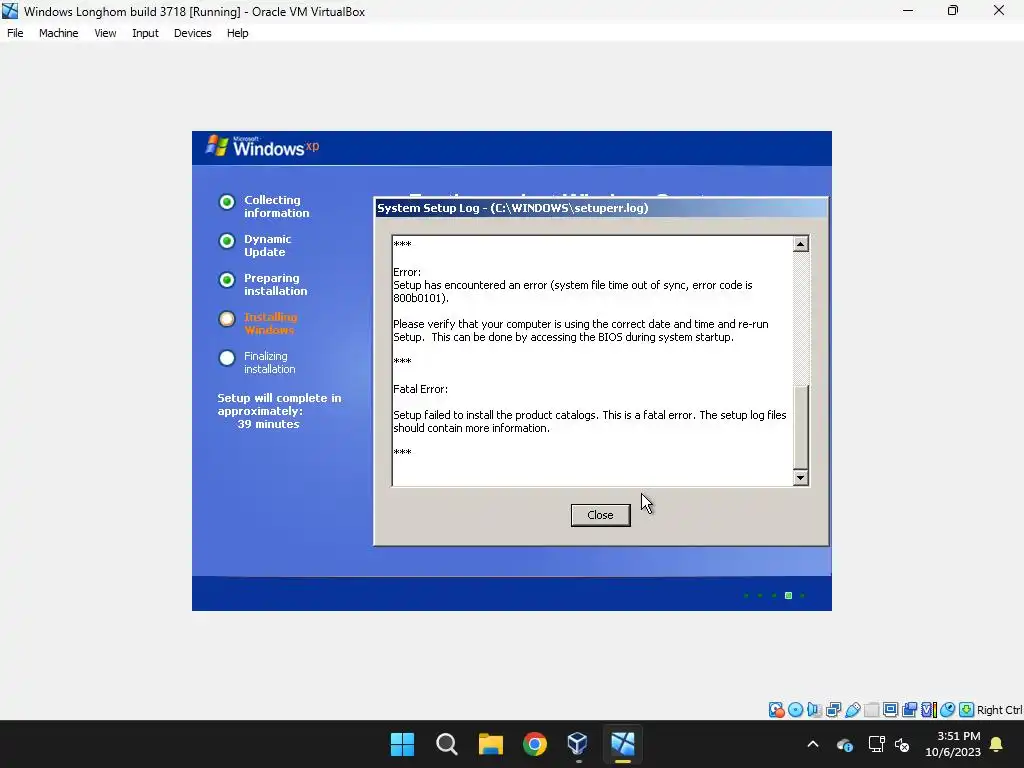Close the System Setup Log dialog
The image size is (1024, 768).
(x=600, y=515)
